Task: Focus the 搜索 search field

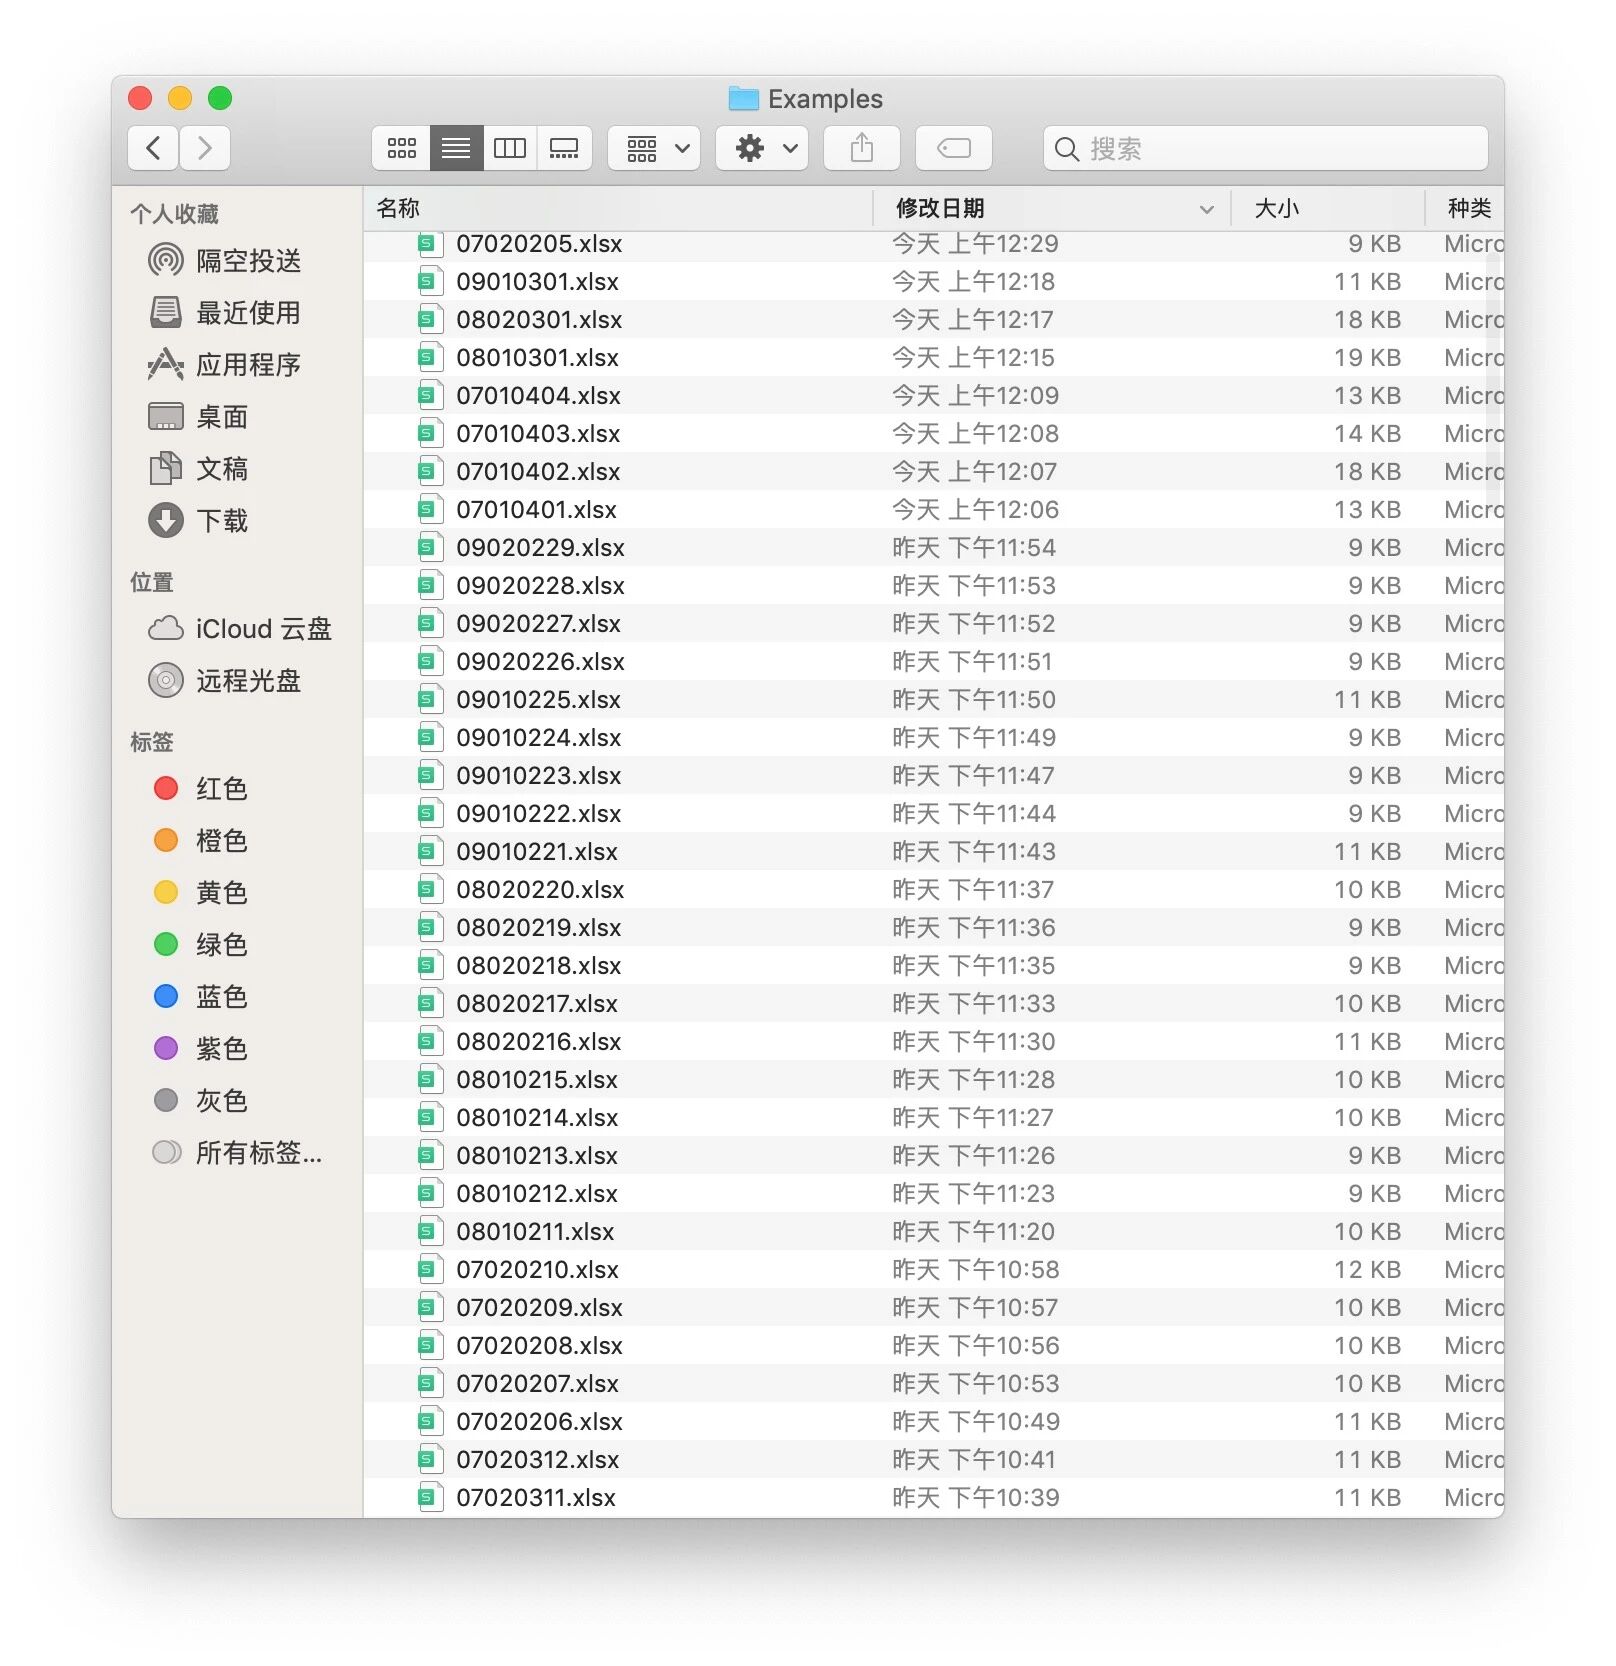Action: [x=1266, y=149]
